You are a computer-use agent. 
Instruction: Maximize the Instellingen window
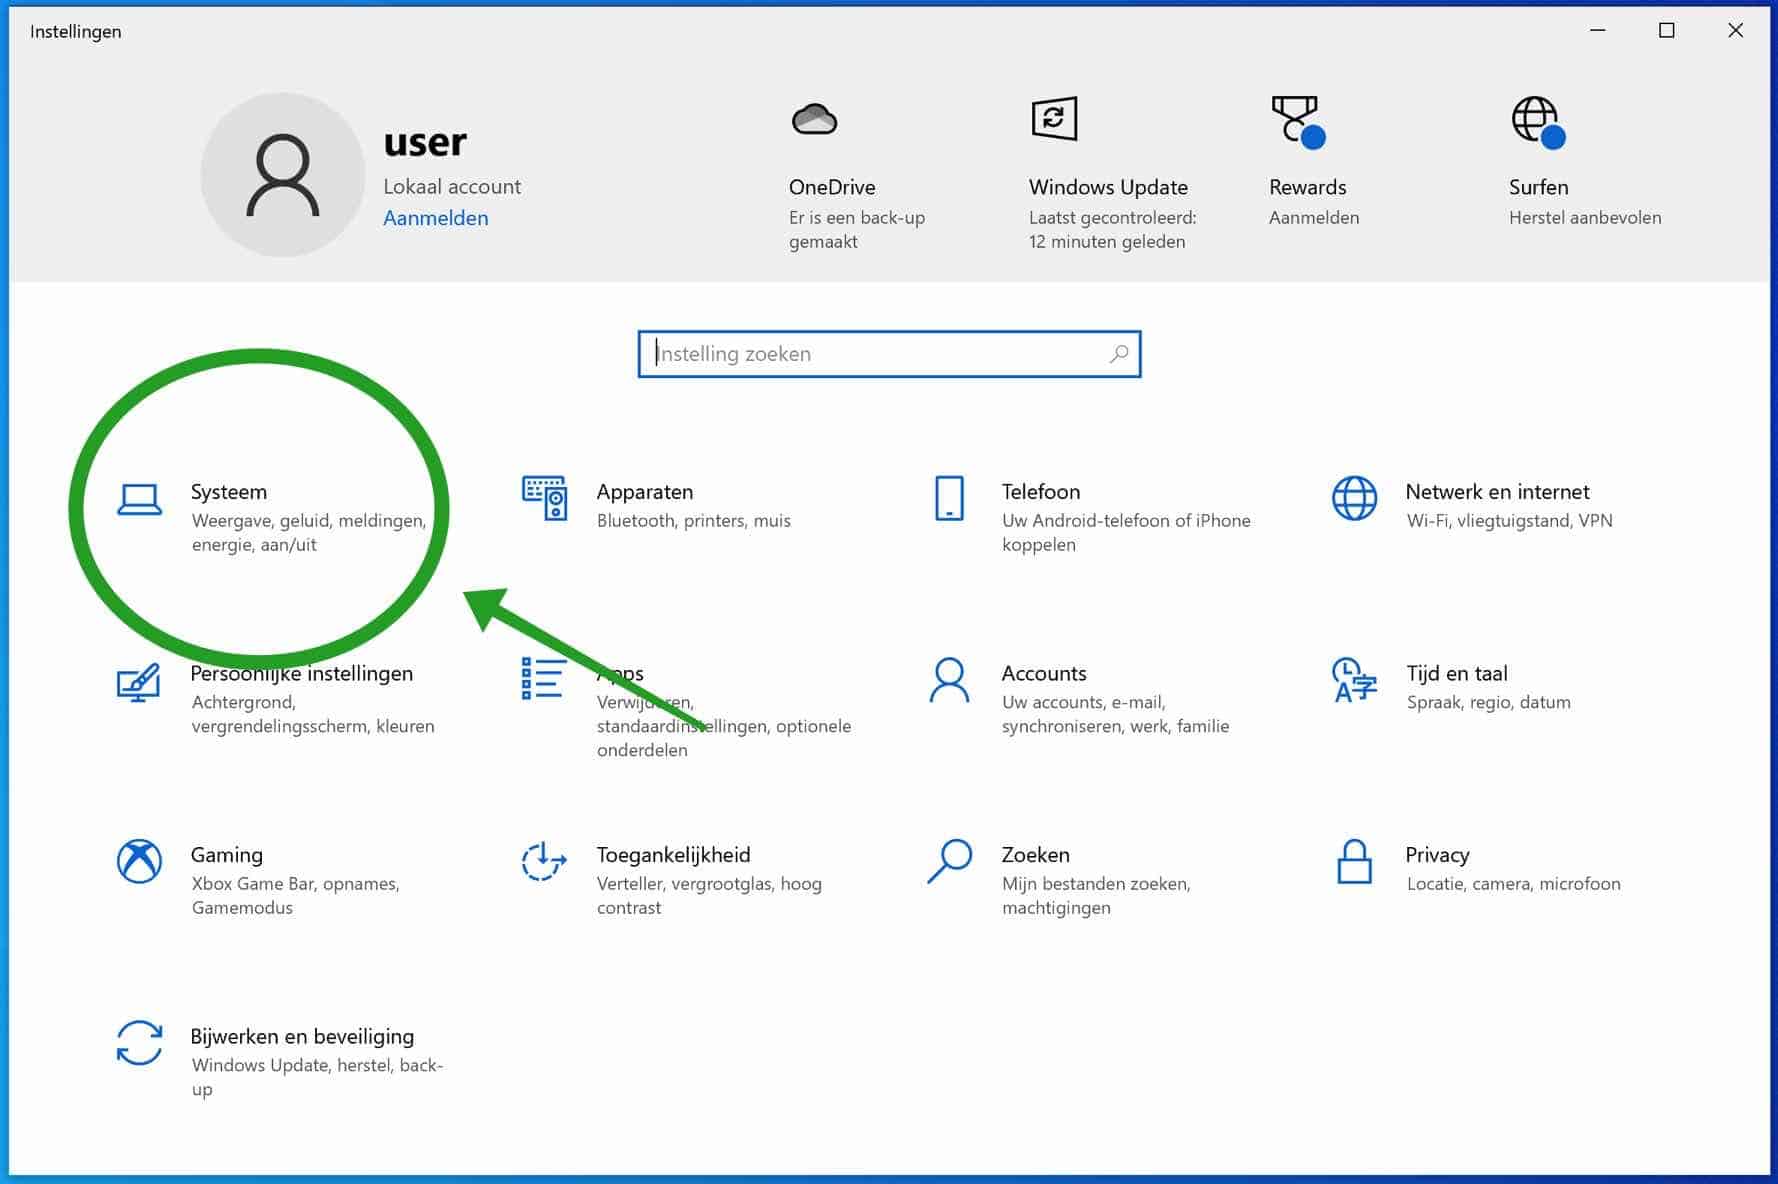(1666, 31)
